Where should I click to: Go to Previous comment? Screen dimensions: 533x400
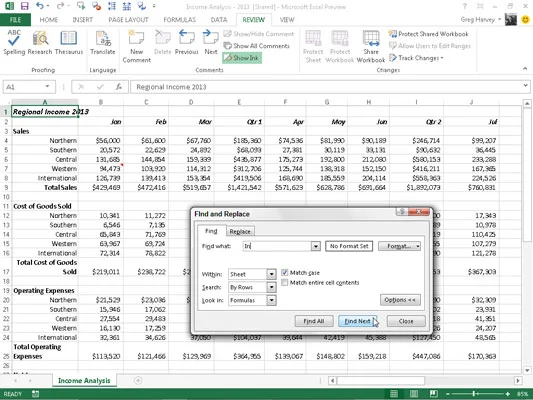pyautogui.click(x=187, y=42)
